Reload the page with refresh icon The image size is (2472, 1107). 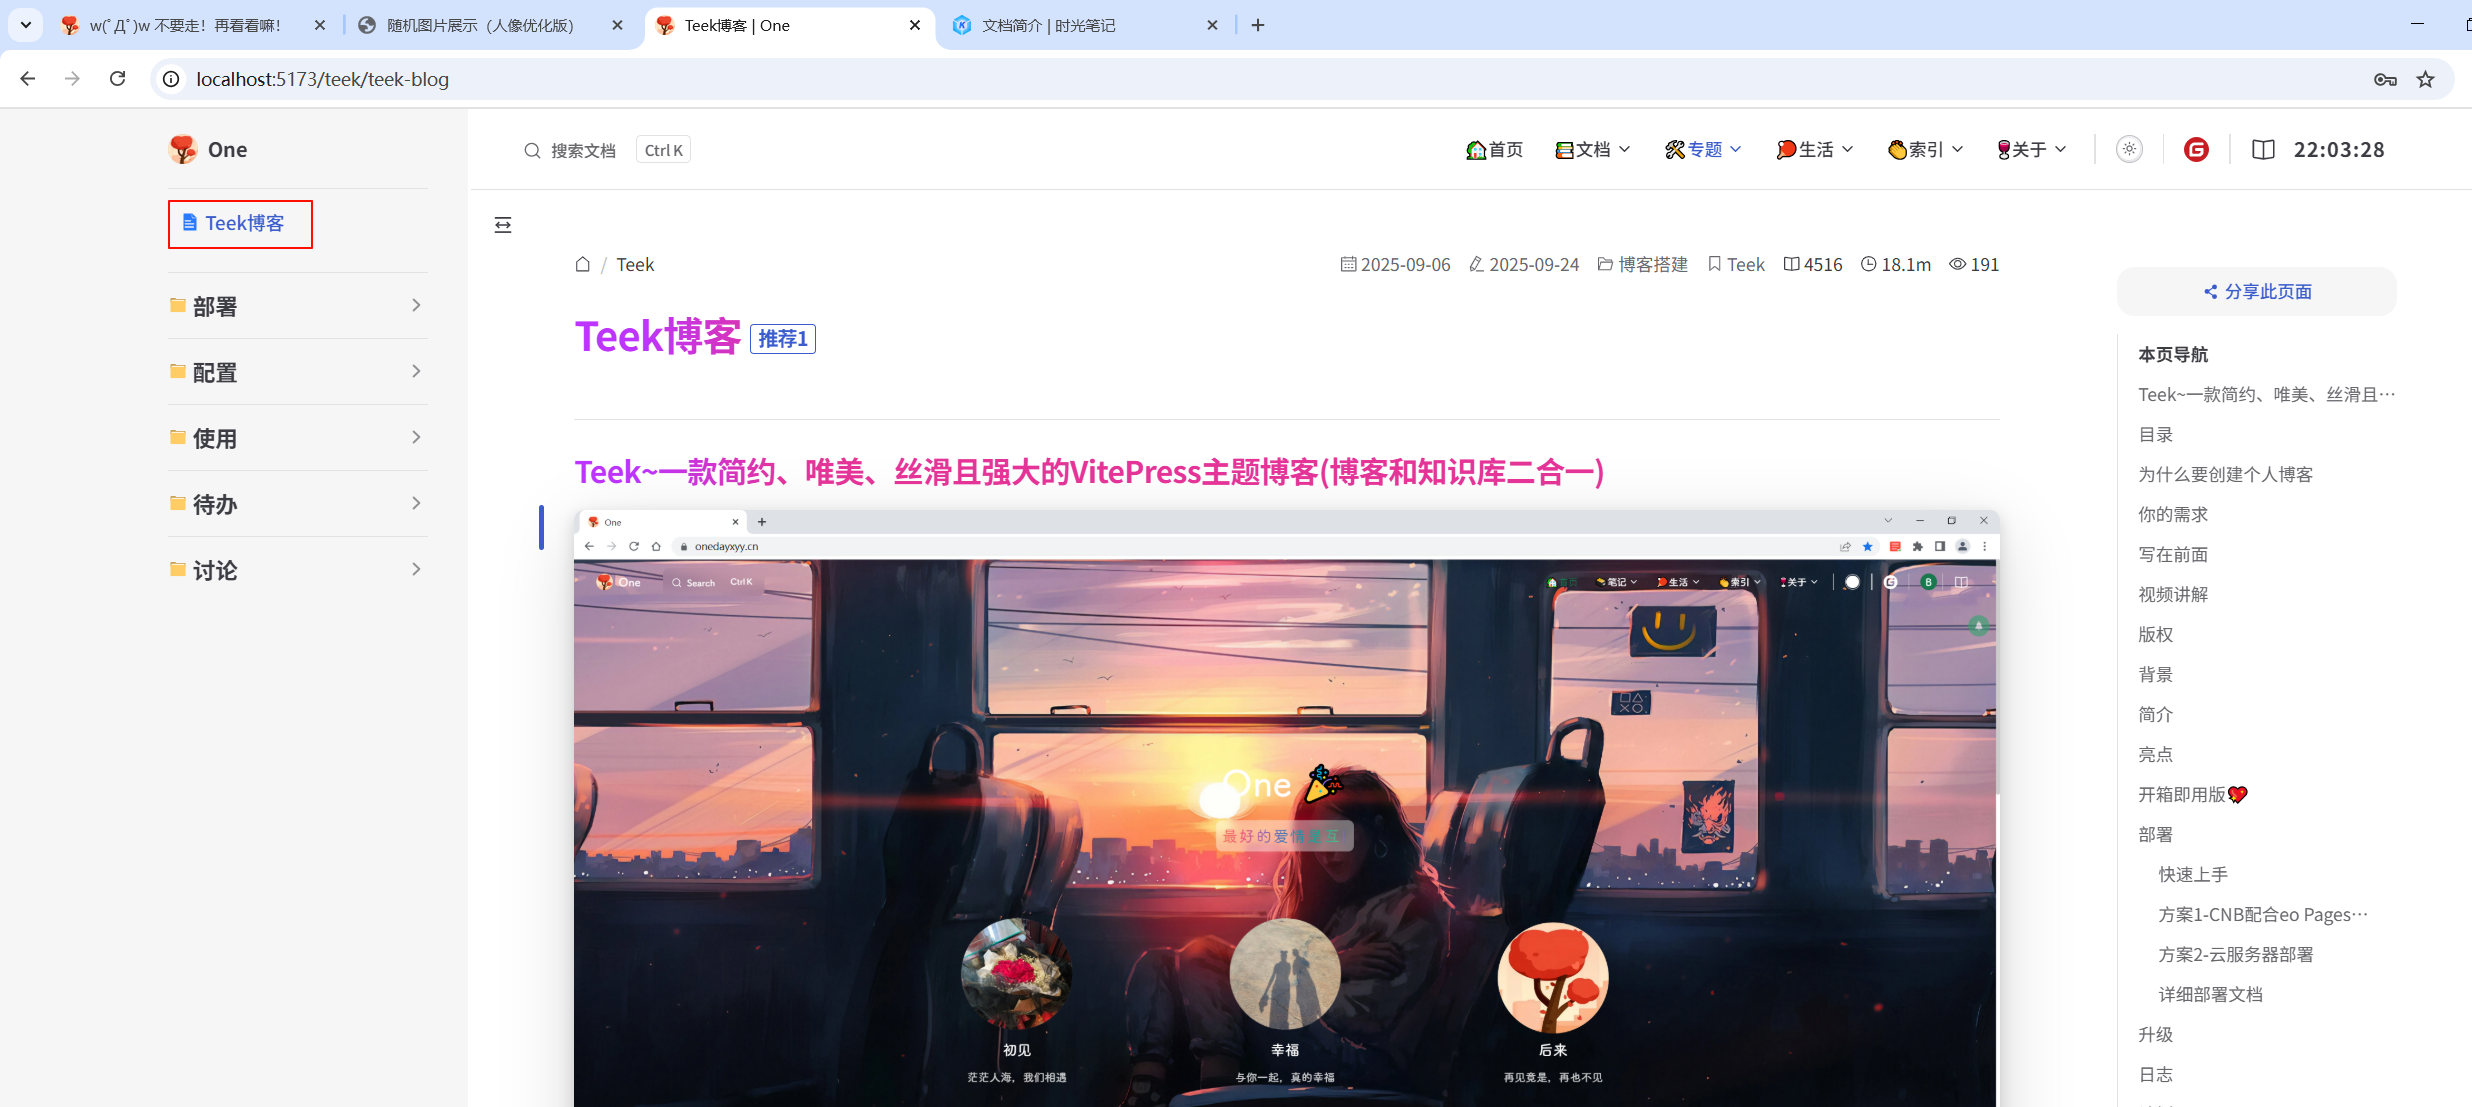click(118, 79)
